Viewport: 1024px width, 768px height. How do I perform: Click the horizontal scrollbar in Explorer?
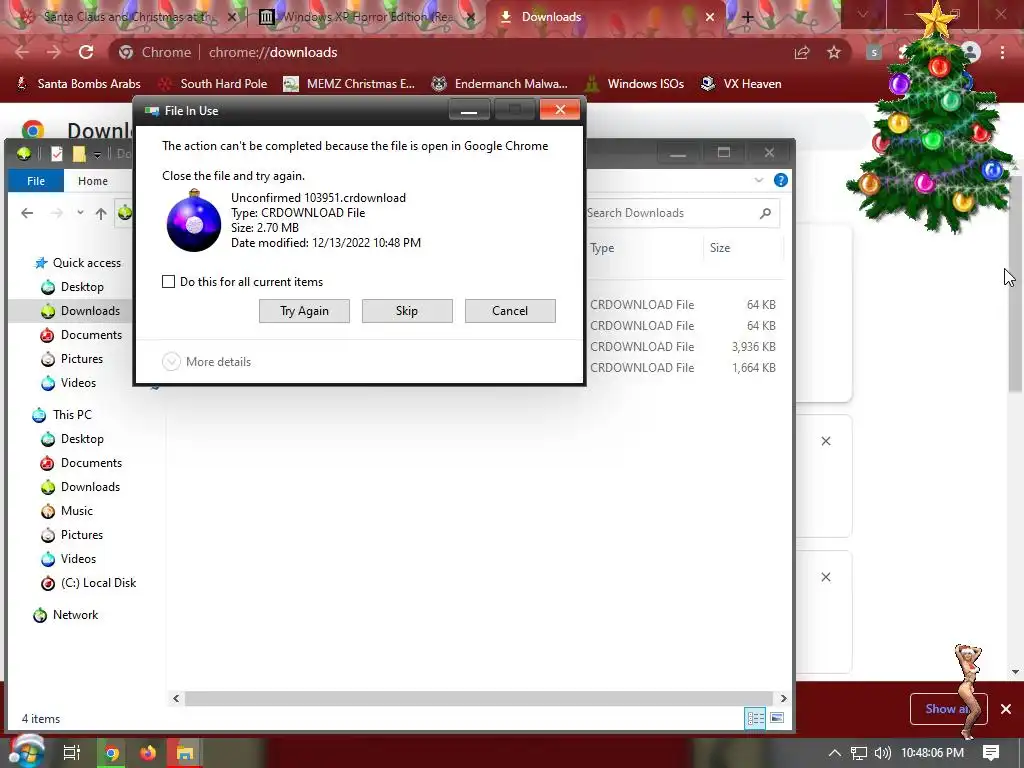pyautogui.click(x=479, y=698)
